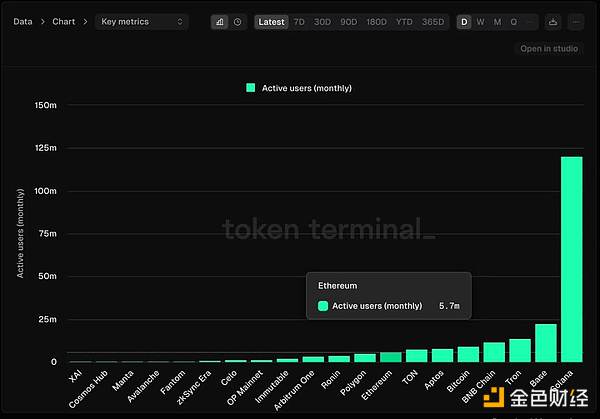Select the Latest time range
This screenshot has width=600, height=419.
[271, 21]
